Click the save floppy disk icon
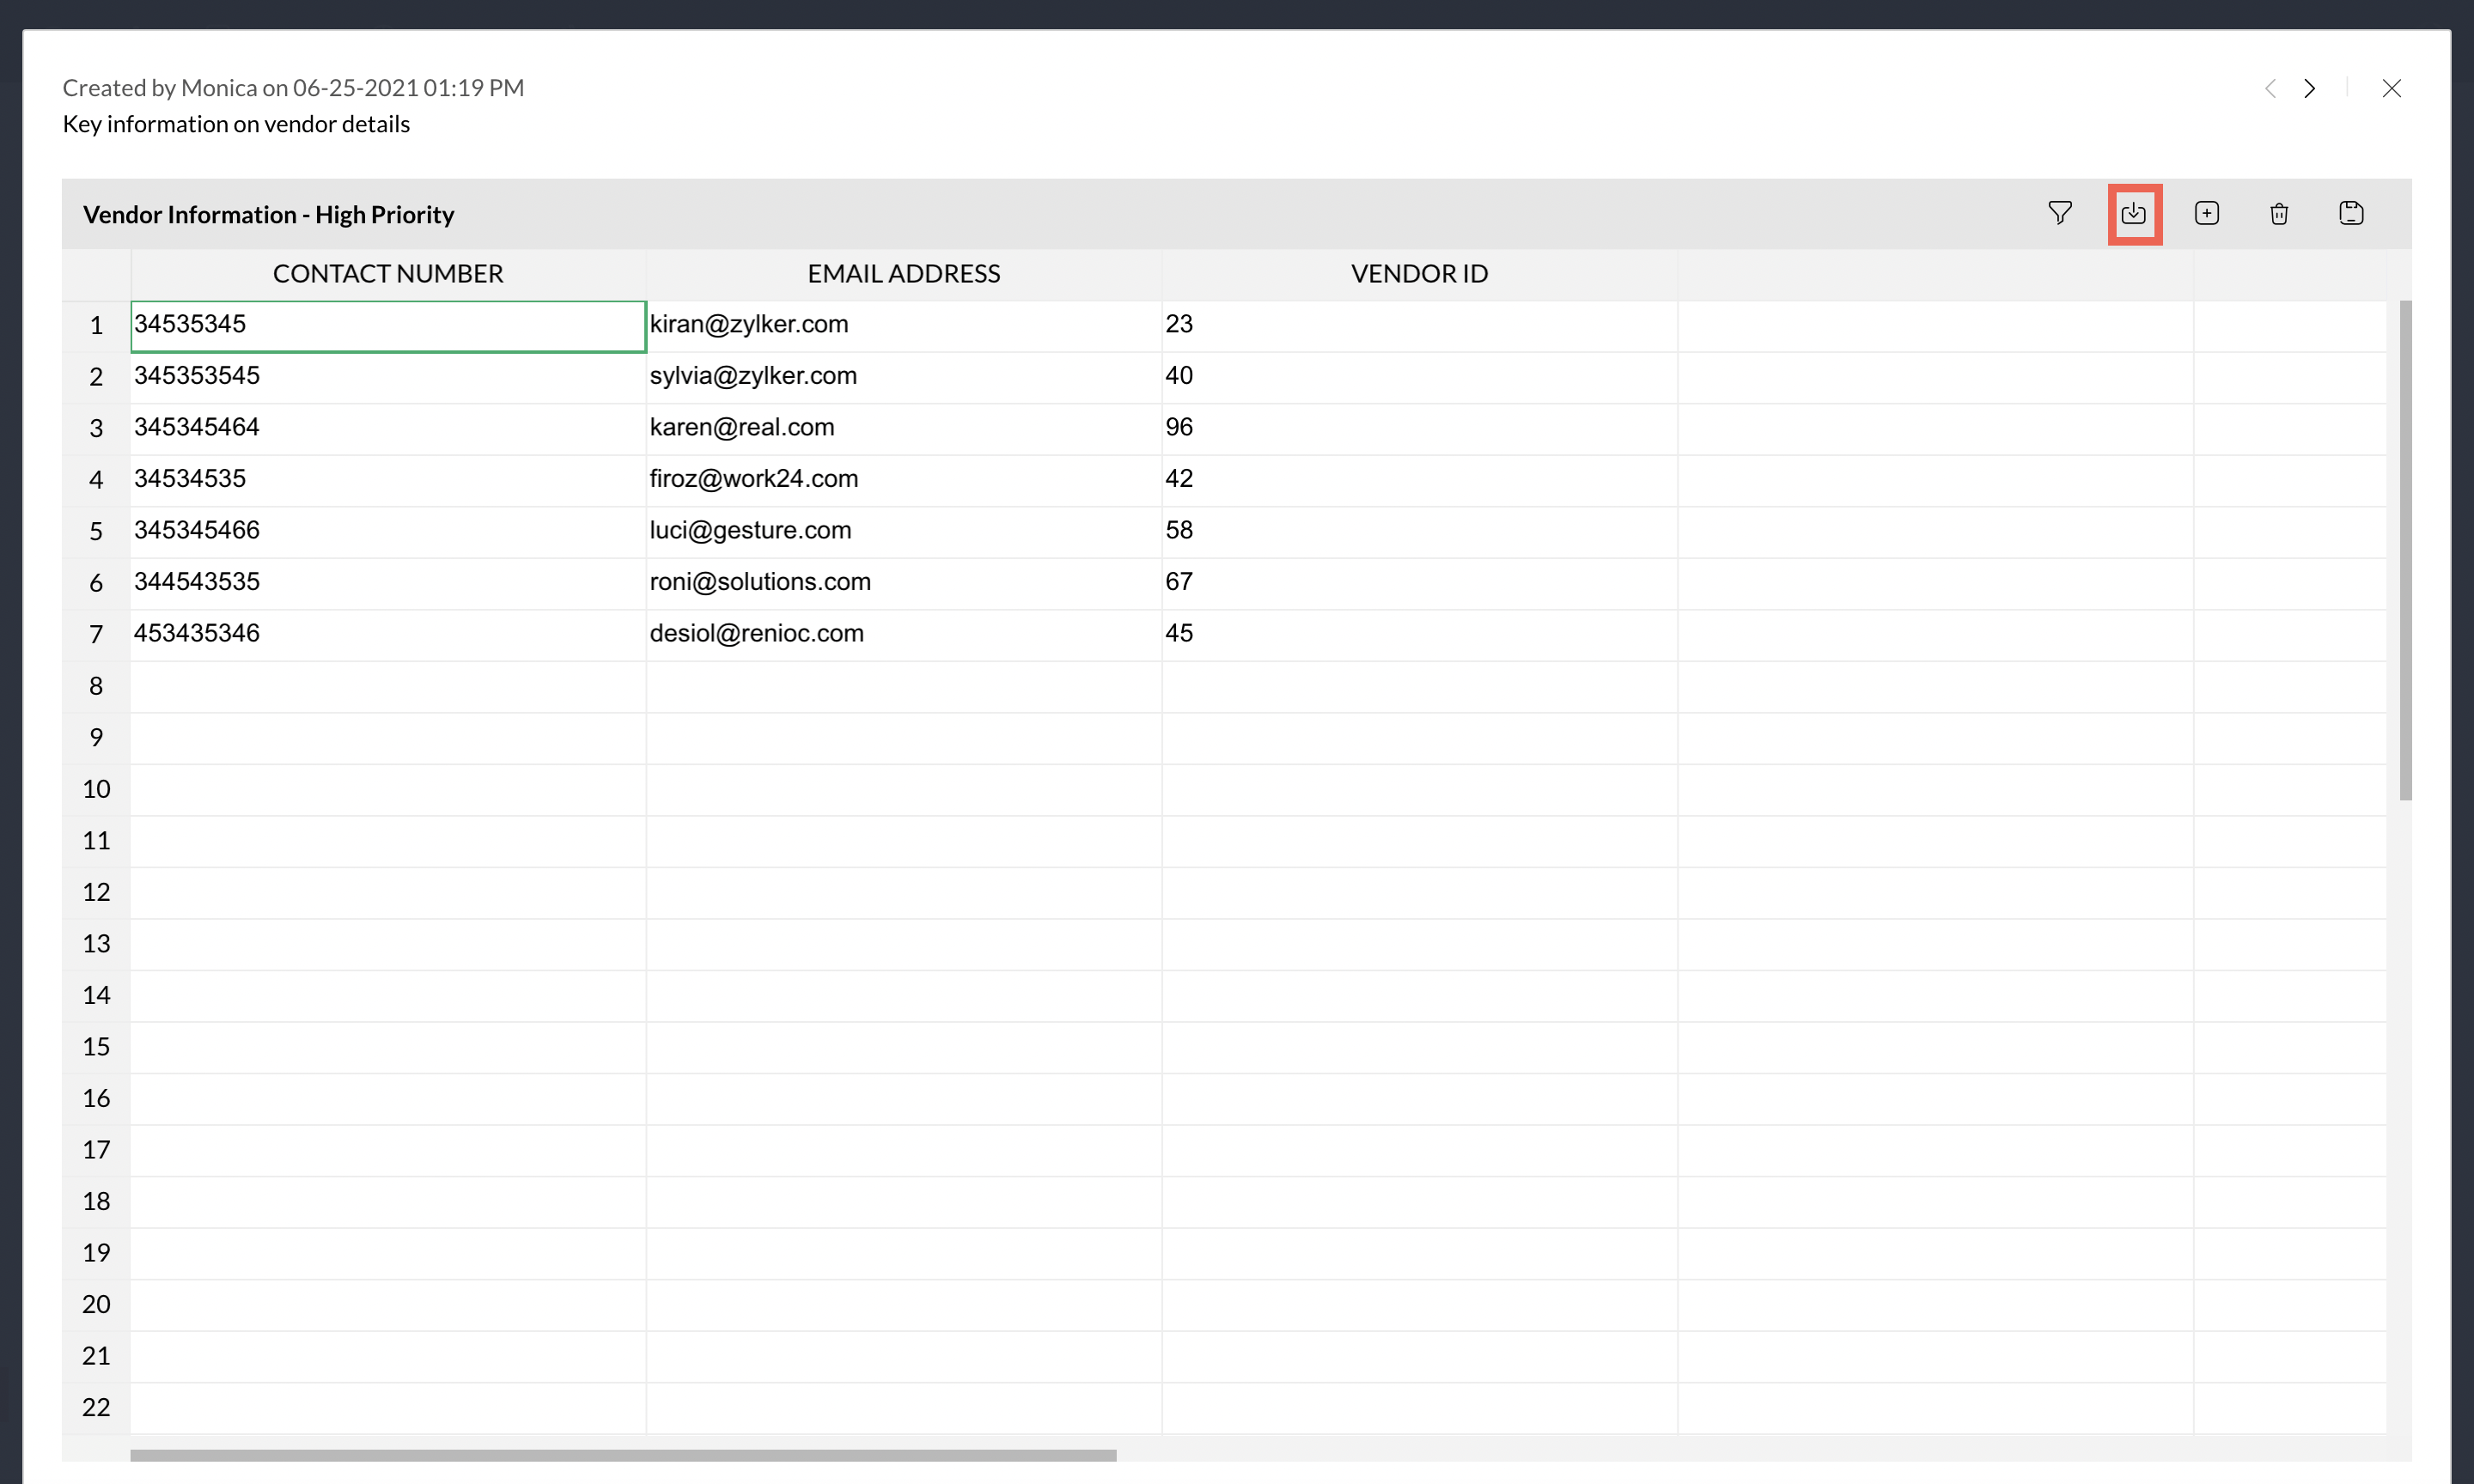Viewport: 2474px width, 1484px height. (x=2350, y=213)
